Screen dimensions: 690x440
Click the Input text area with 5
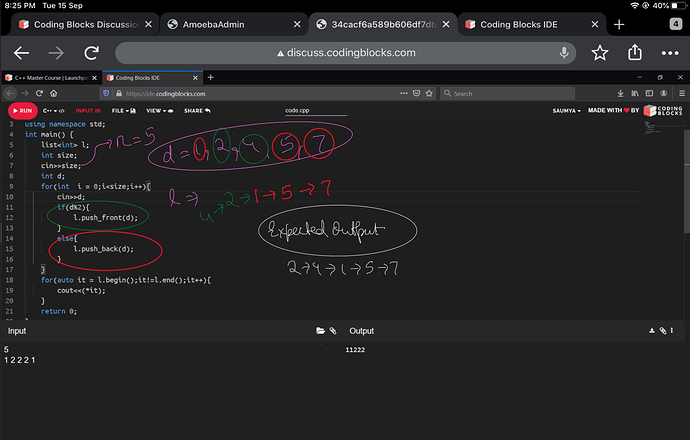(172, 389)
